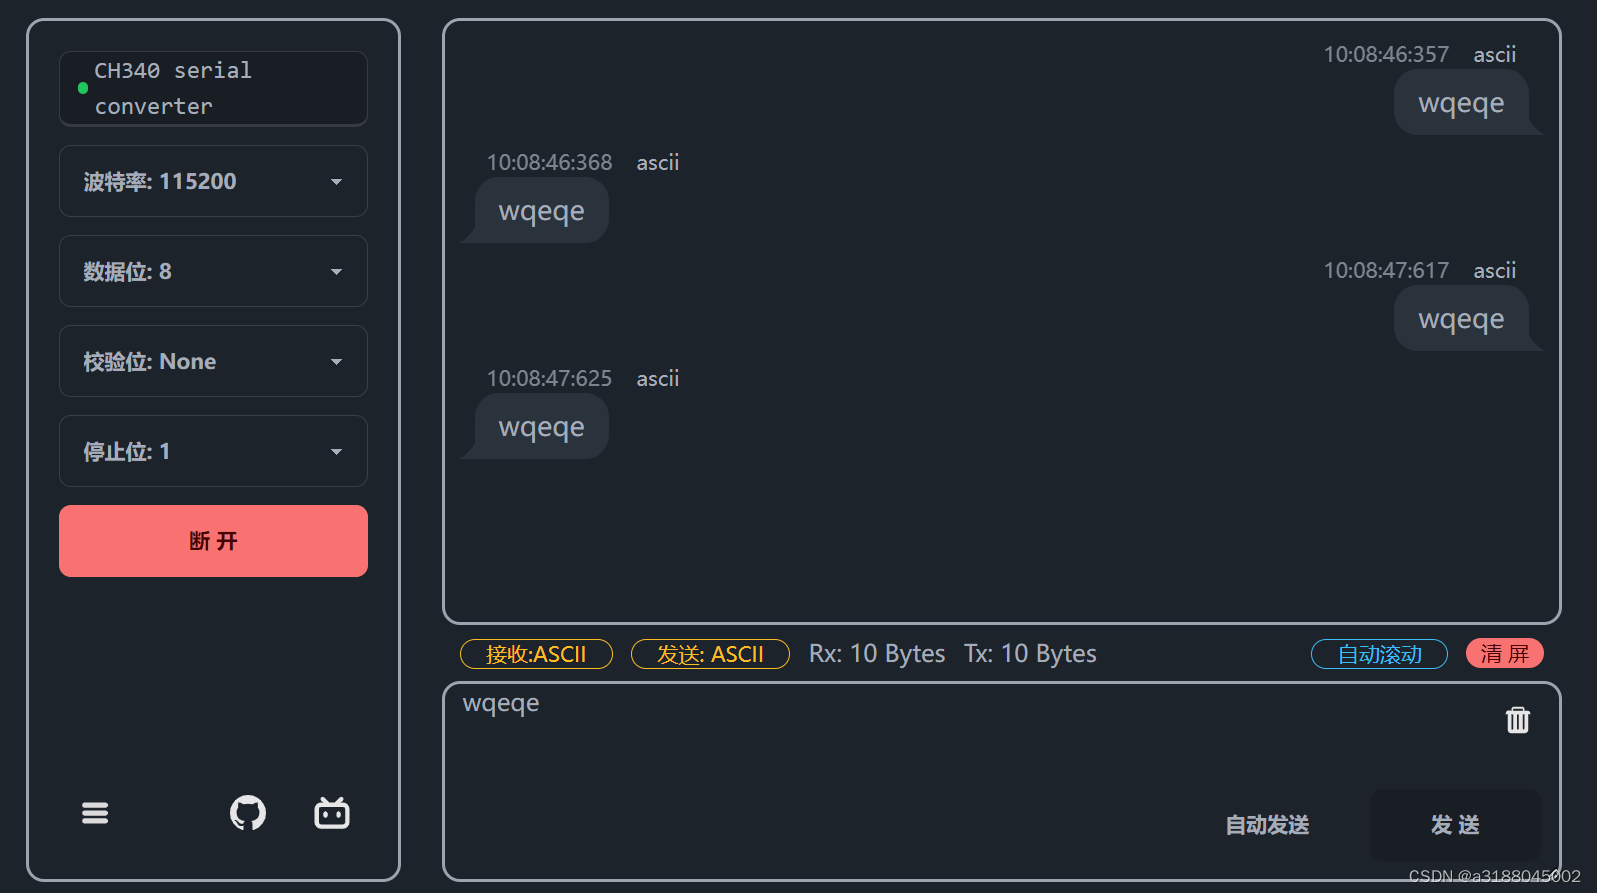1597x893 pixels.
Task: Click timestamp 10:08:47:625
Action: tap(549, 378)
